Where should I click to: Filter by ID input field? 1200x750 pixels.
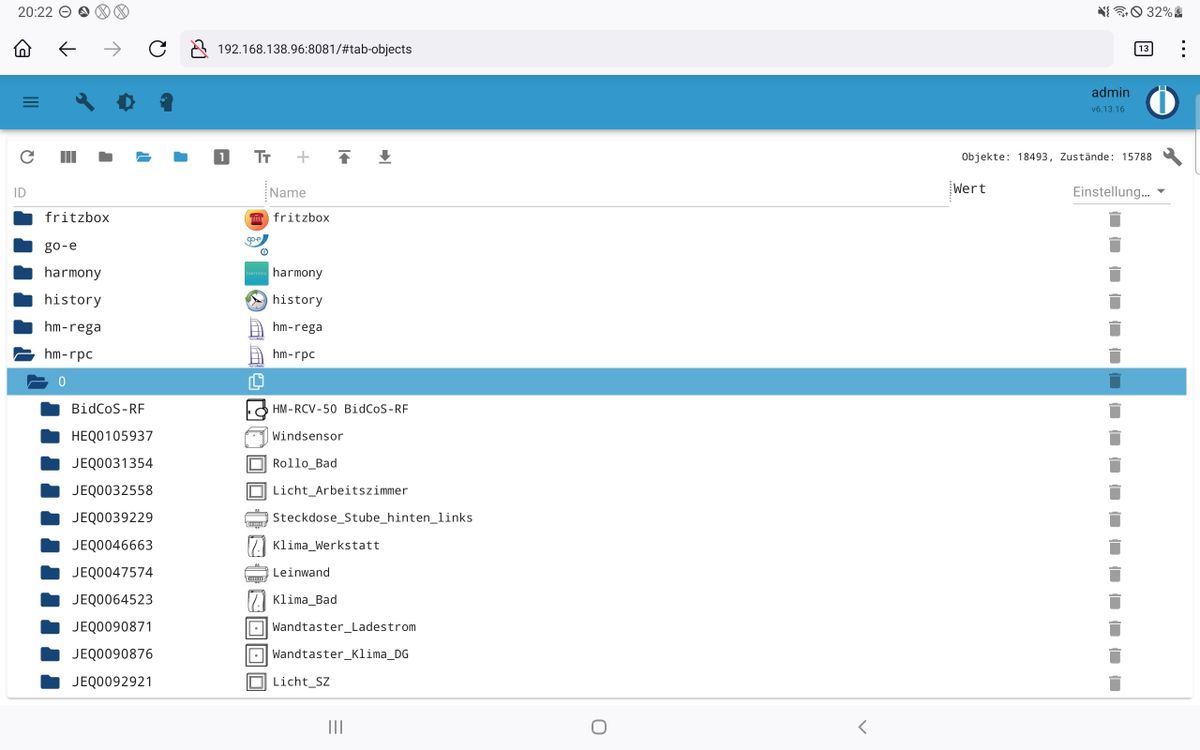click(137, 192)
